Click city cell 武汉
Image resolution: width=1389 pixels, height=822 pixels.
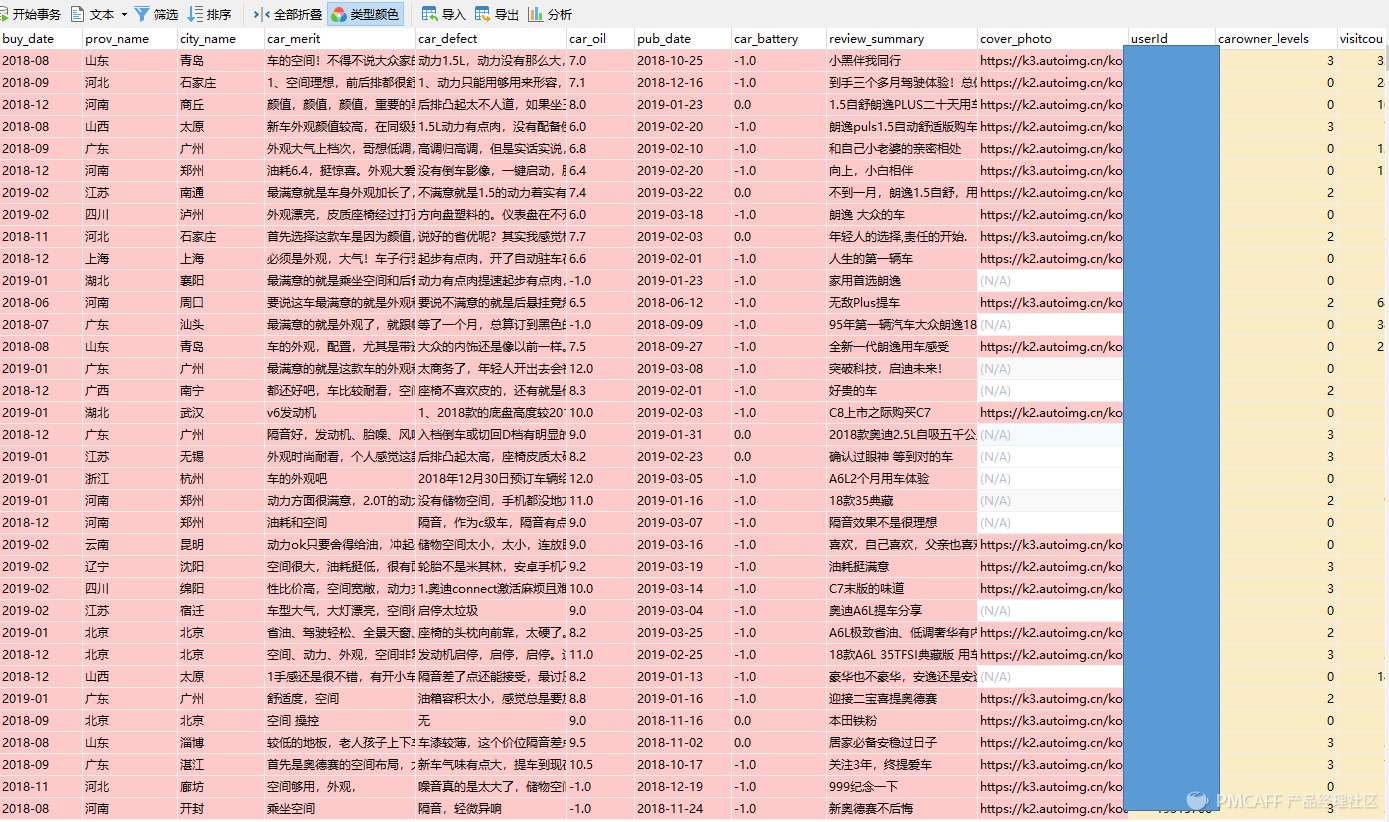tap(221, 413)
